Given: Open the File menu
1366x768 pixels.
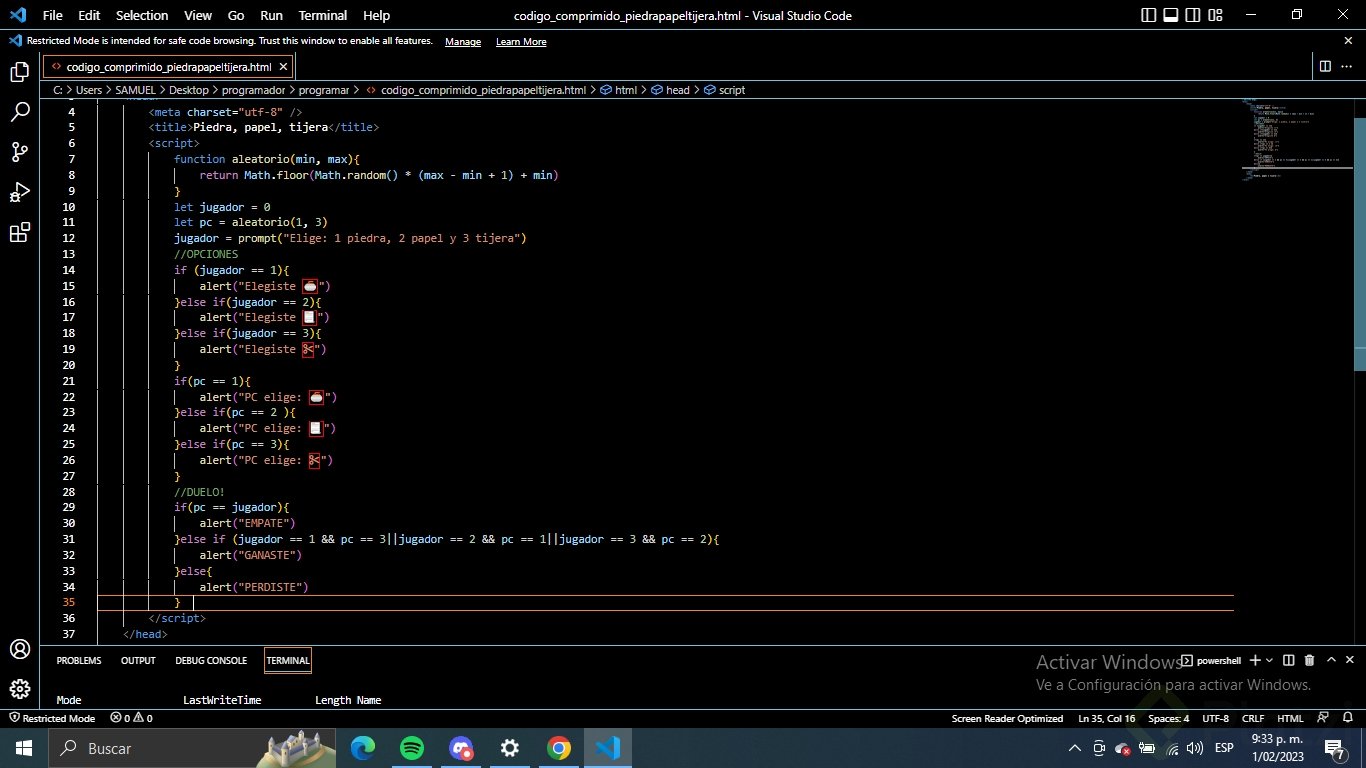Looking at the screenshot, I should (x=53, y=15).
